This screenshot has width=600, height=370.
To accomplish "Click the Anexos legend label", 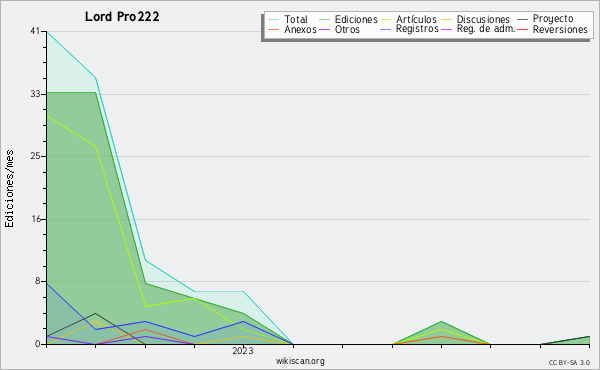I will (x=300, y=29).
